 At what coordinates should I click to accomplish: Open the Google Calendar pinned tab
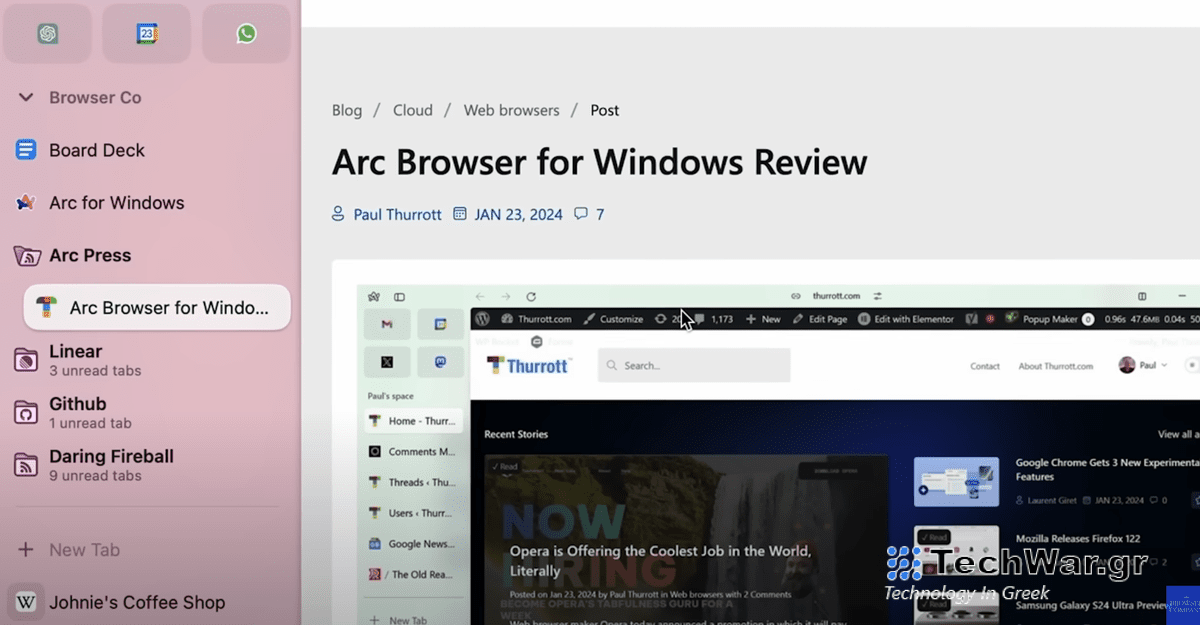click(x=146, y=32)
